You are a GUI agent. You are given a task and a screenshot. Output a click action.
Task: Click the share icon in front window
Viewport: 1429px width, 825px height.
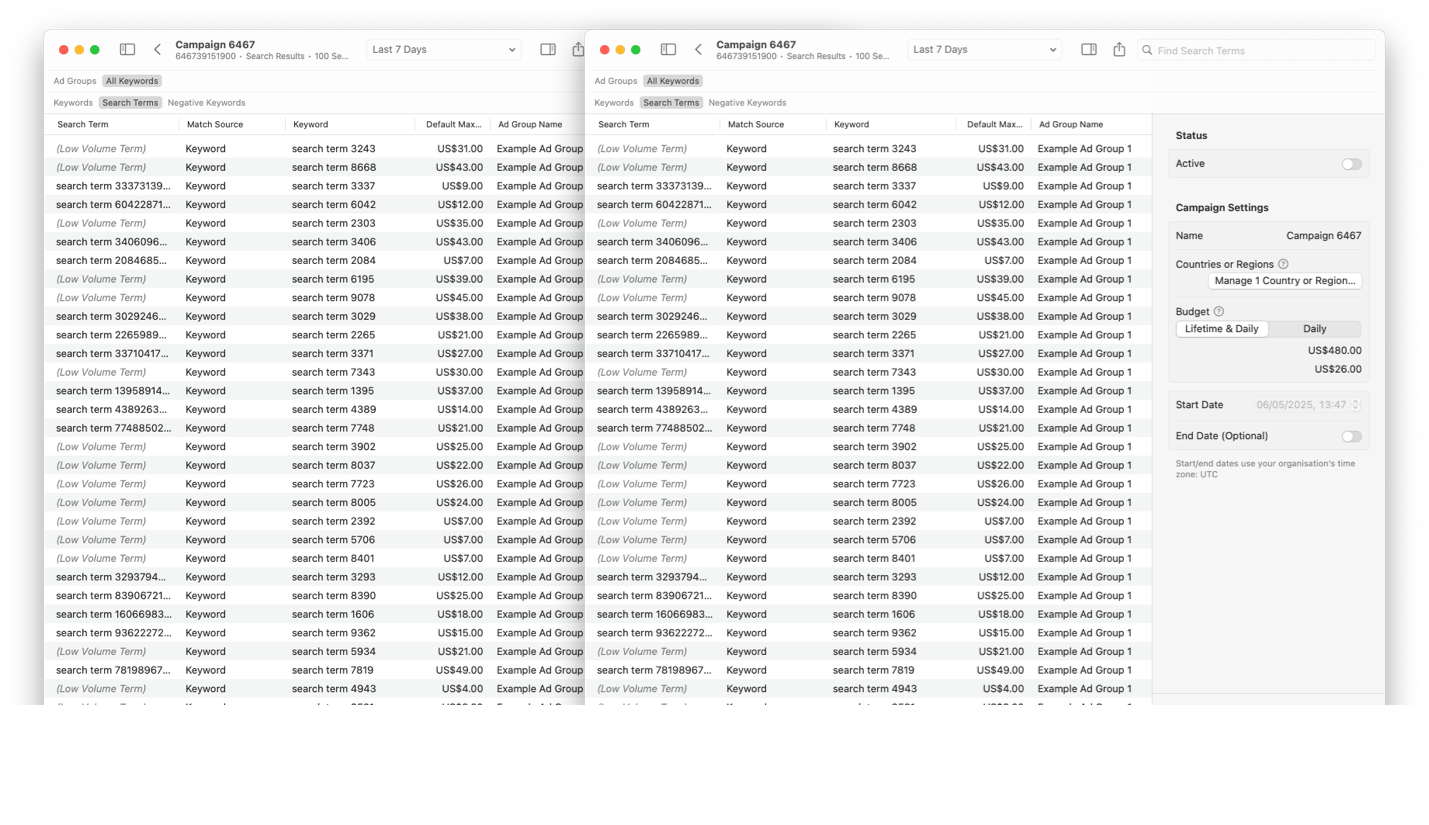(x=1119, y=49)
